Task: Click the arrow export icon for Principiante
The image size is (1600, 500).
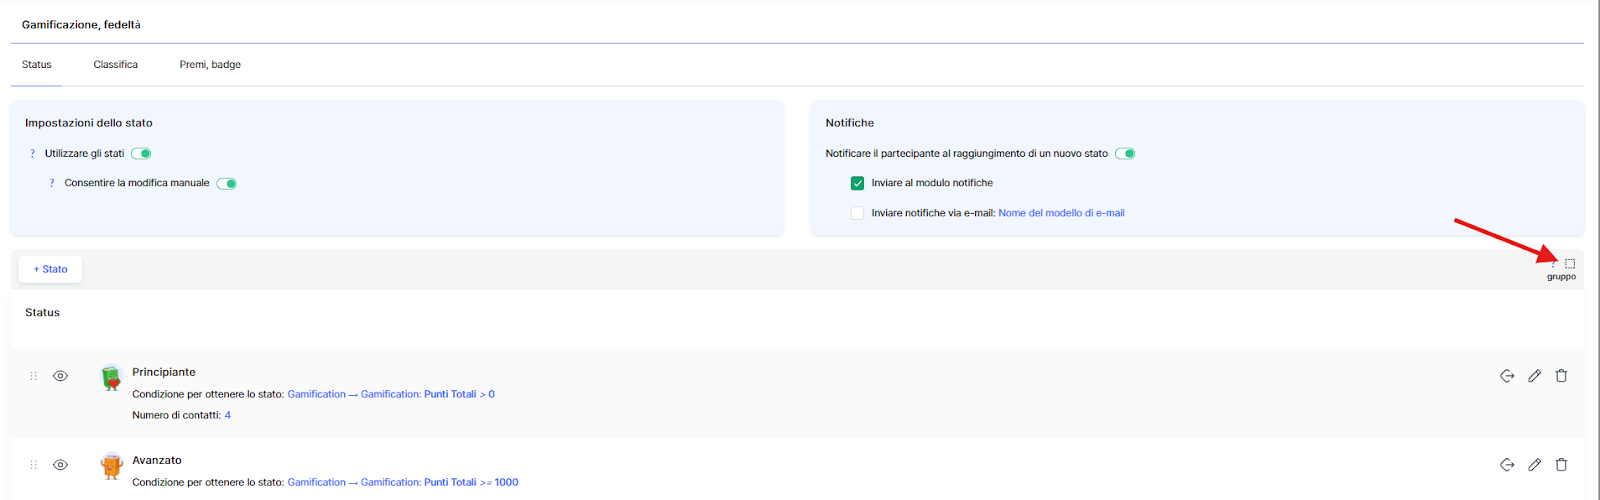Action: pyautogui.click(x=1507, y=376)
